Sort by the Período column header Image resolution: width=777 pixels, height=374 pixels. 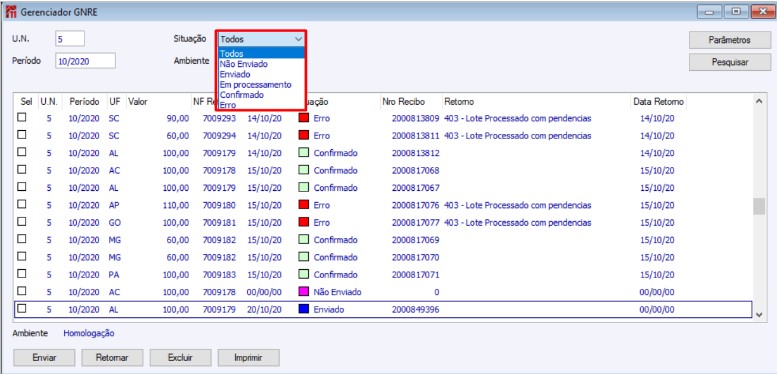tap(84, 102)
